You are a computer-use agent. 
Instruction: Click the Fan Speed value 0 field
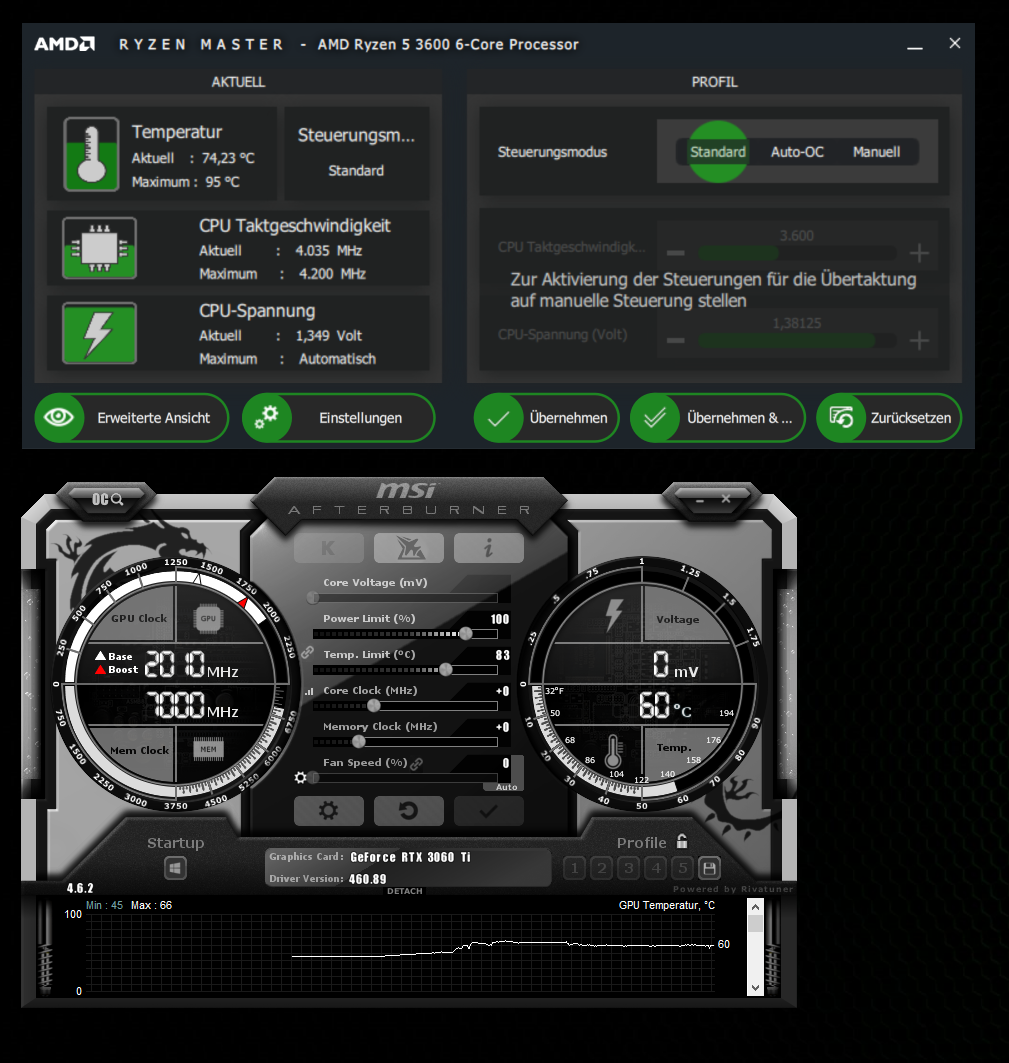coord(506,763)
